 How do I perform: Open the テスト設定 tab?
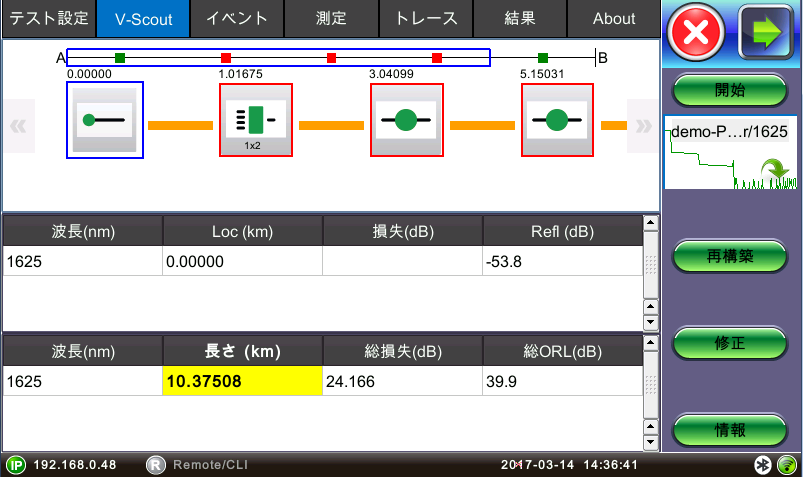coord(48,18)
